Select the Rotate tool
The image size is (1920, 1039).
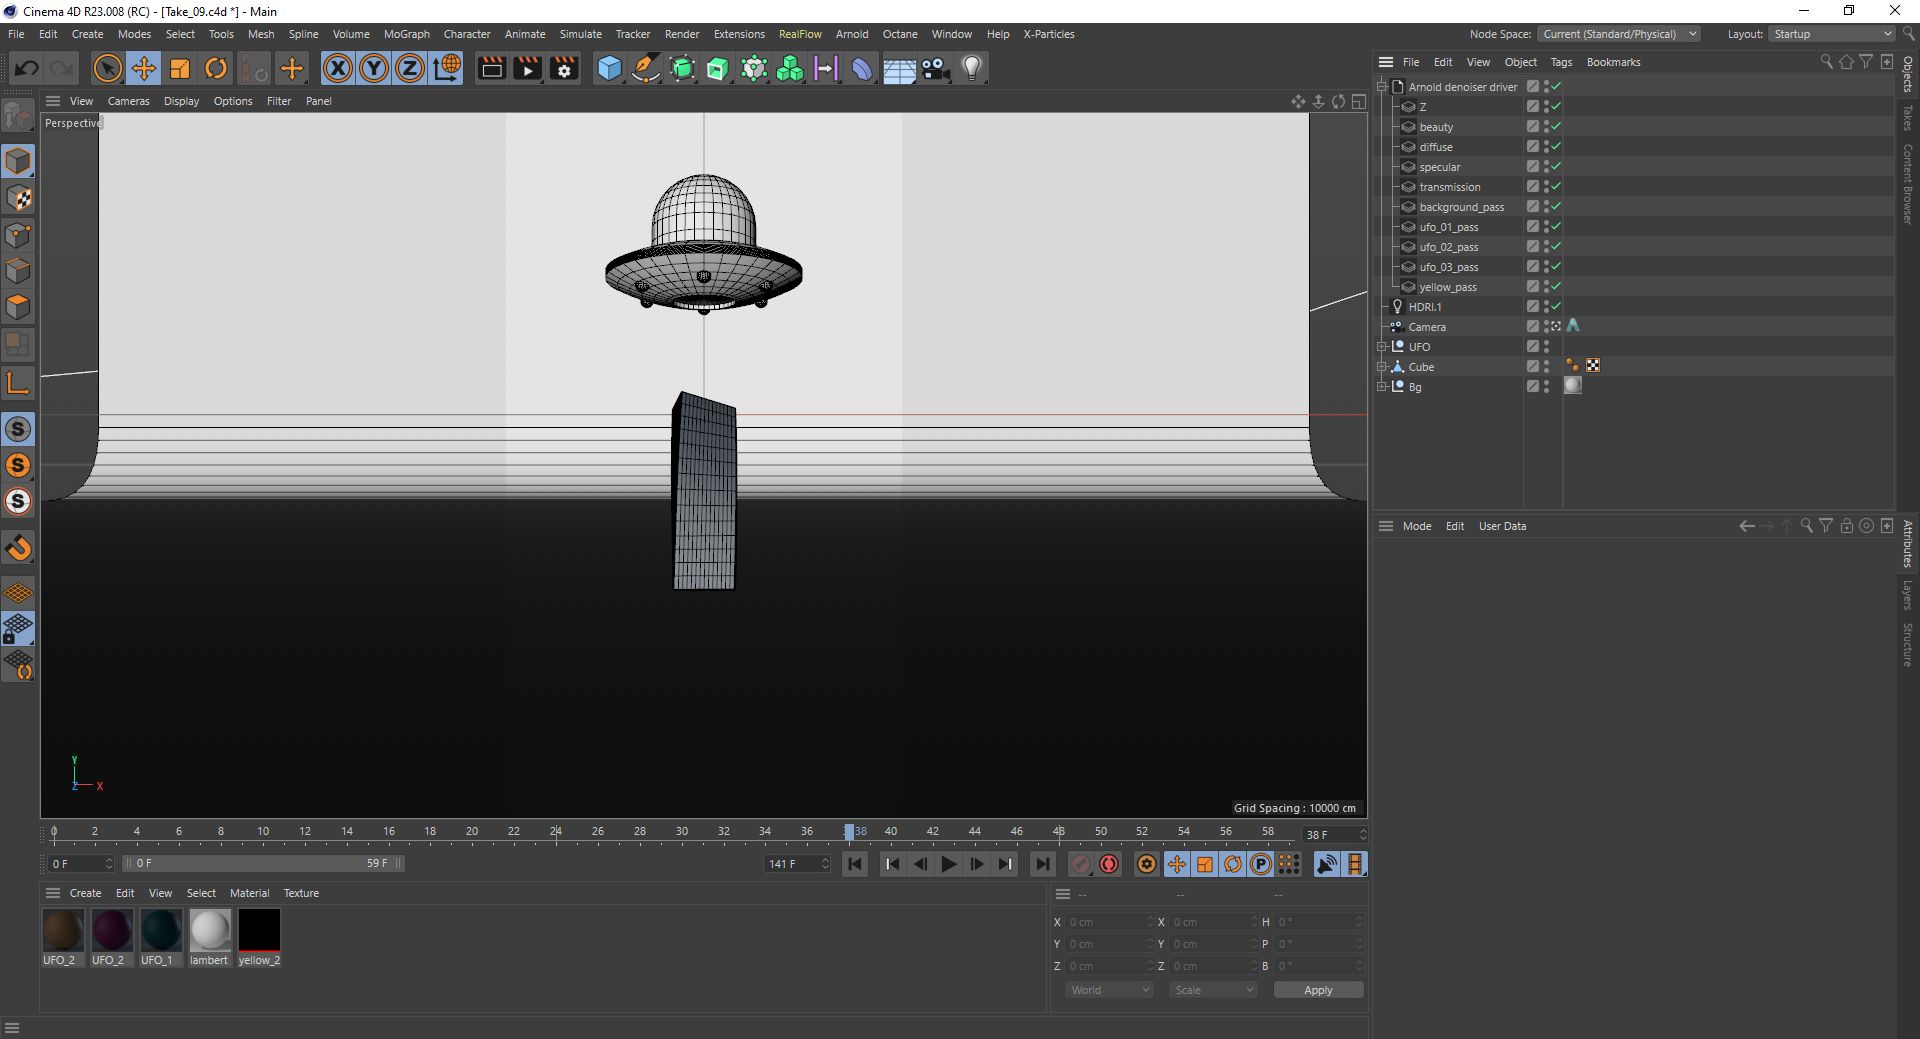(216, 68)
